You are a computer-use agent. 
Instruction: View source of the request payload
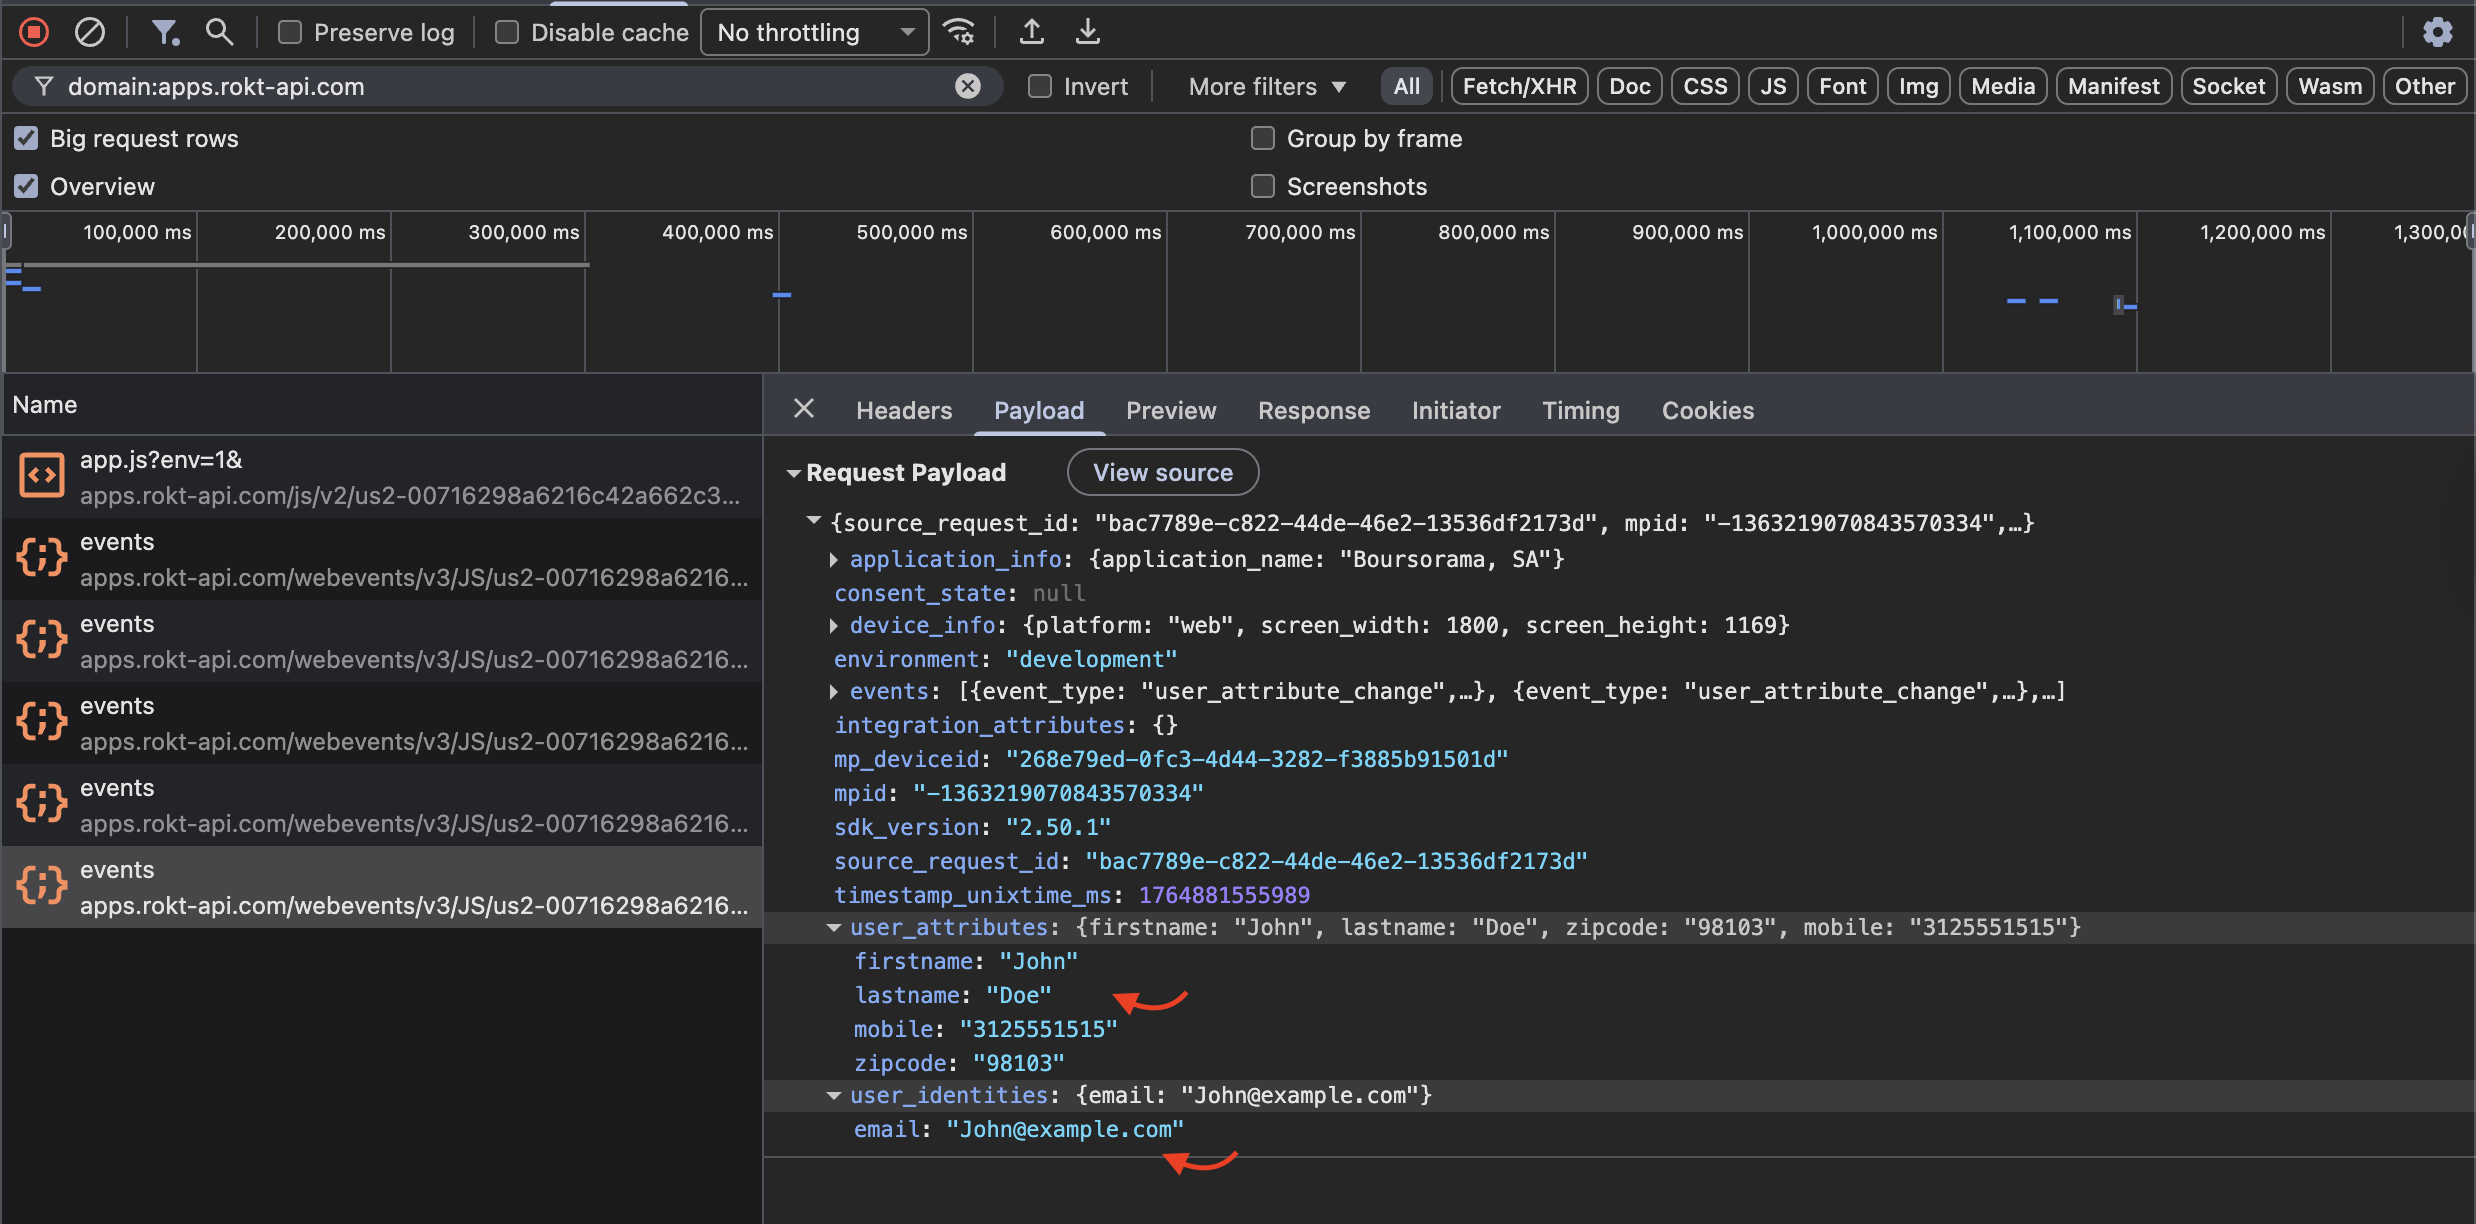point(1163,472)
